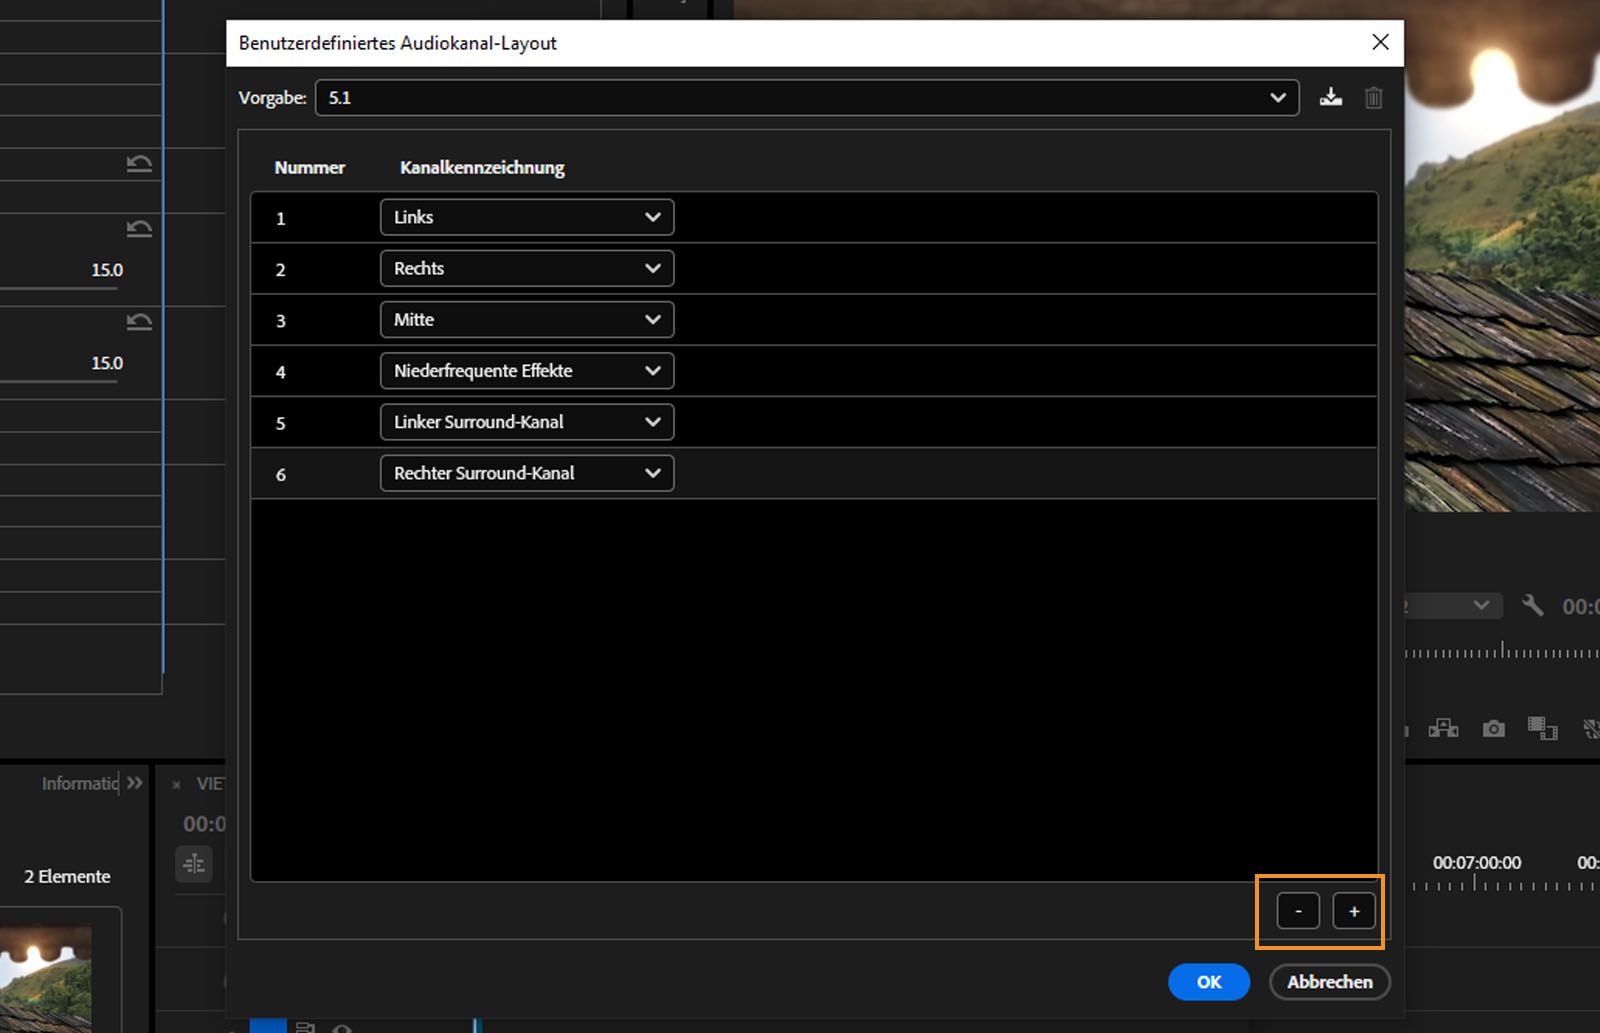Close the Benutzerdefiniertes Audiokanal-Layout dialog

pyautogui.click(x=1380, y=42)
